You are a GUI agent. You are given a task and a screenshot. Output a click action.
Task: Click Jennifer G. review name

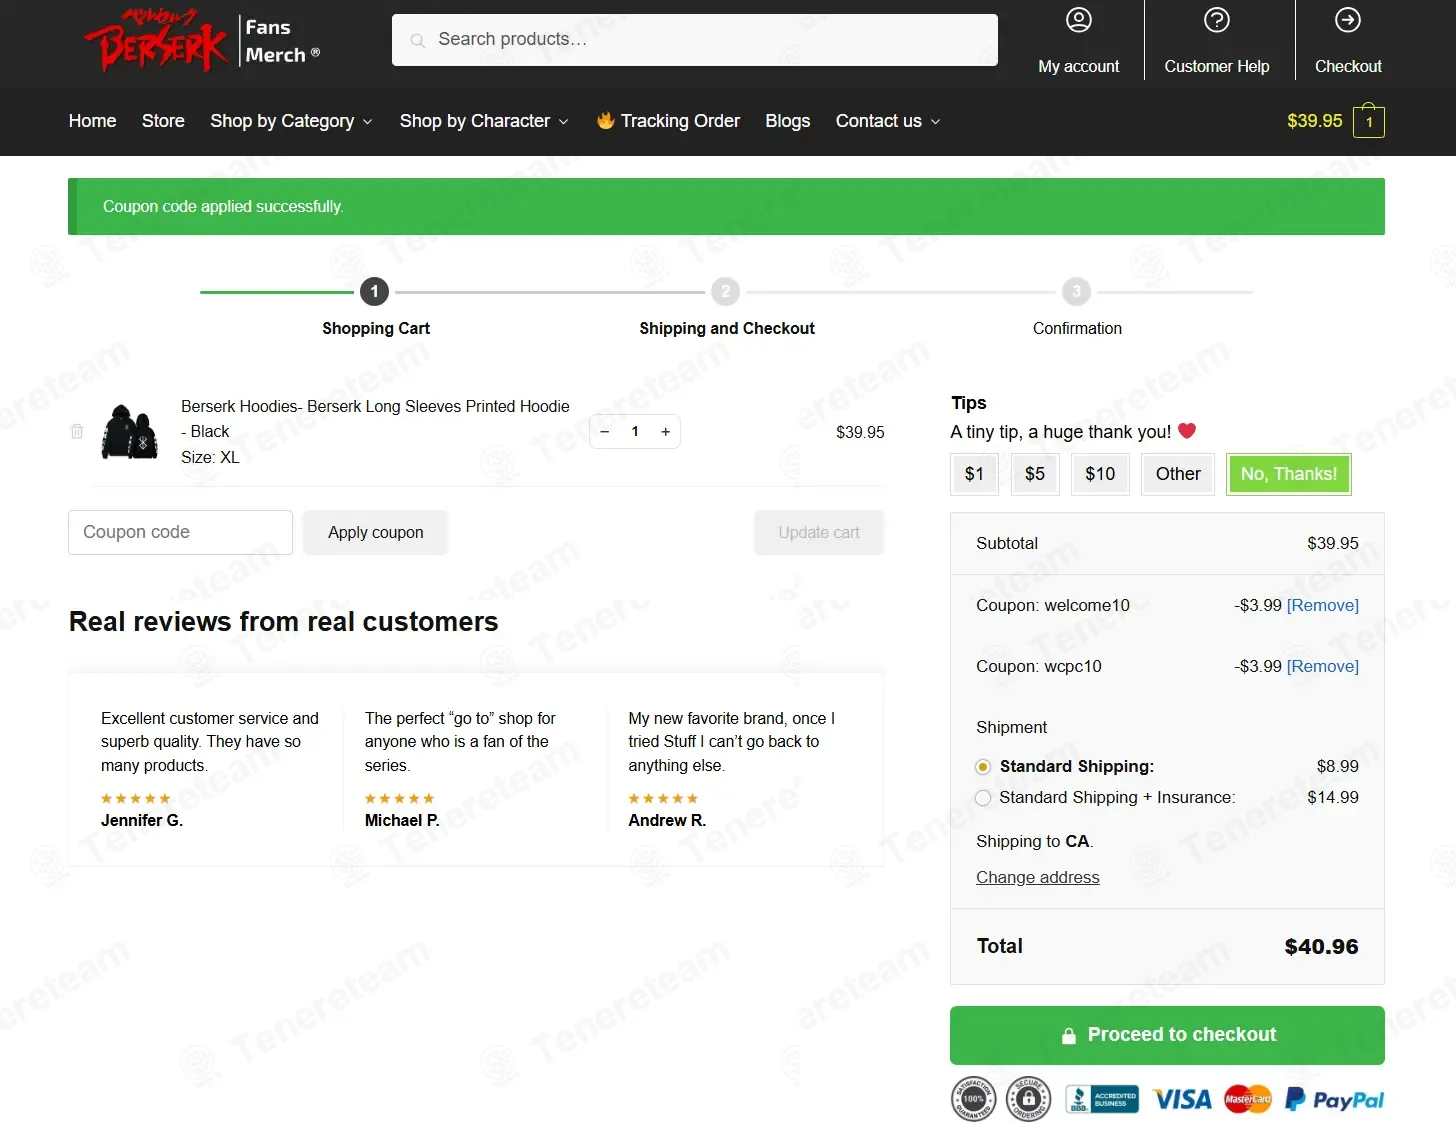[x=142, y=820]
